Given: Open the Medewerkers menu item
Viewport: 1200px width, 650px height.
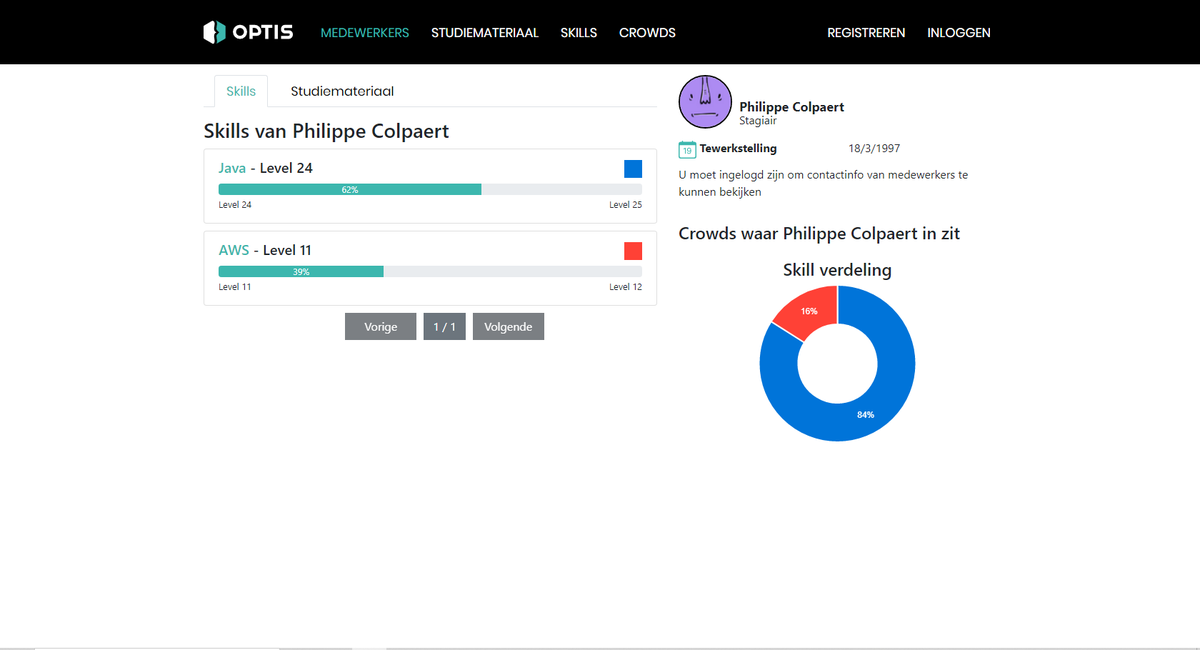Looking at the screenshot, I should click(x=365, y=33).
